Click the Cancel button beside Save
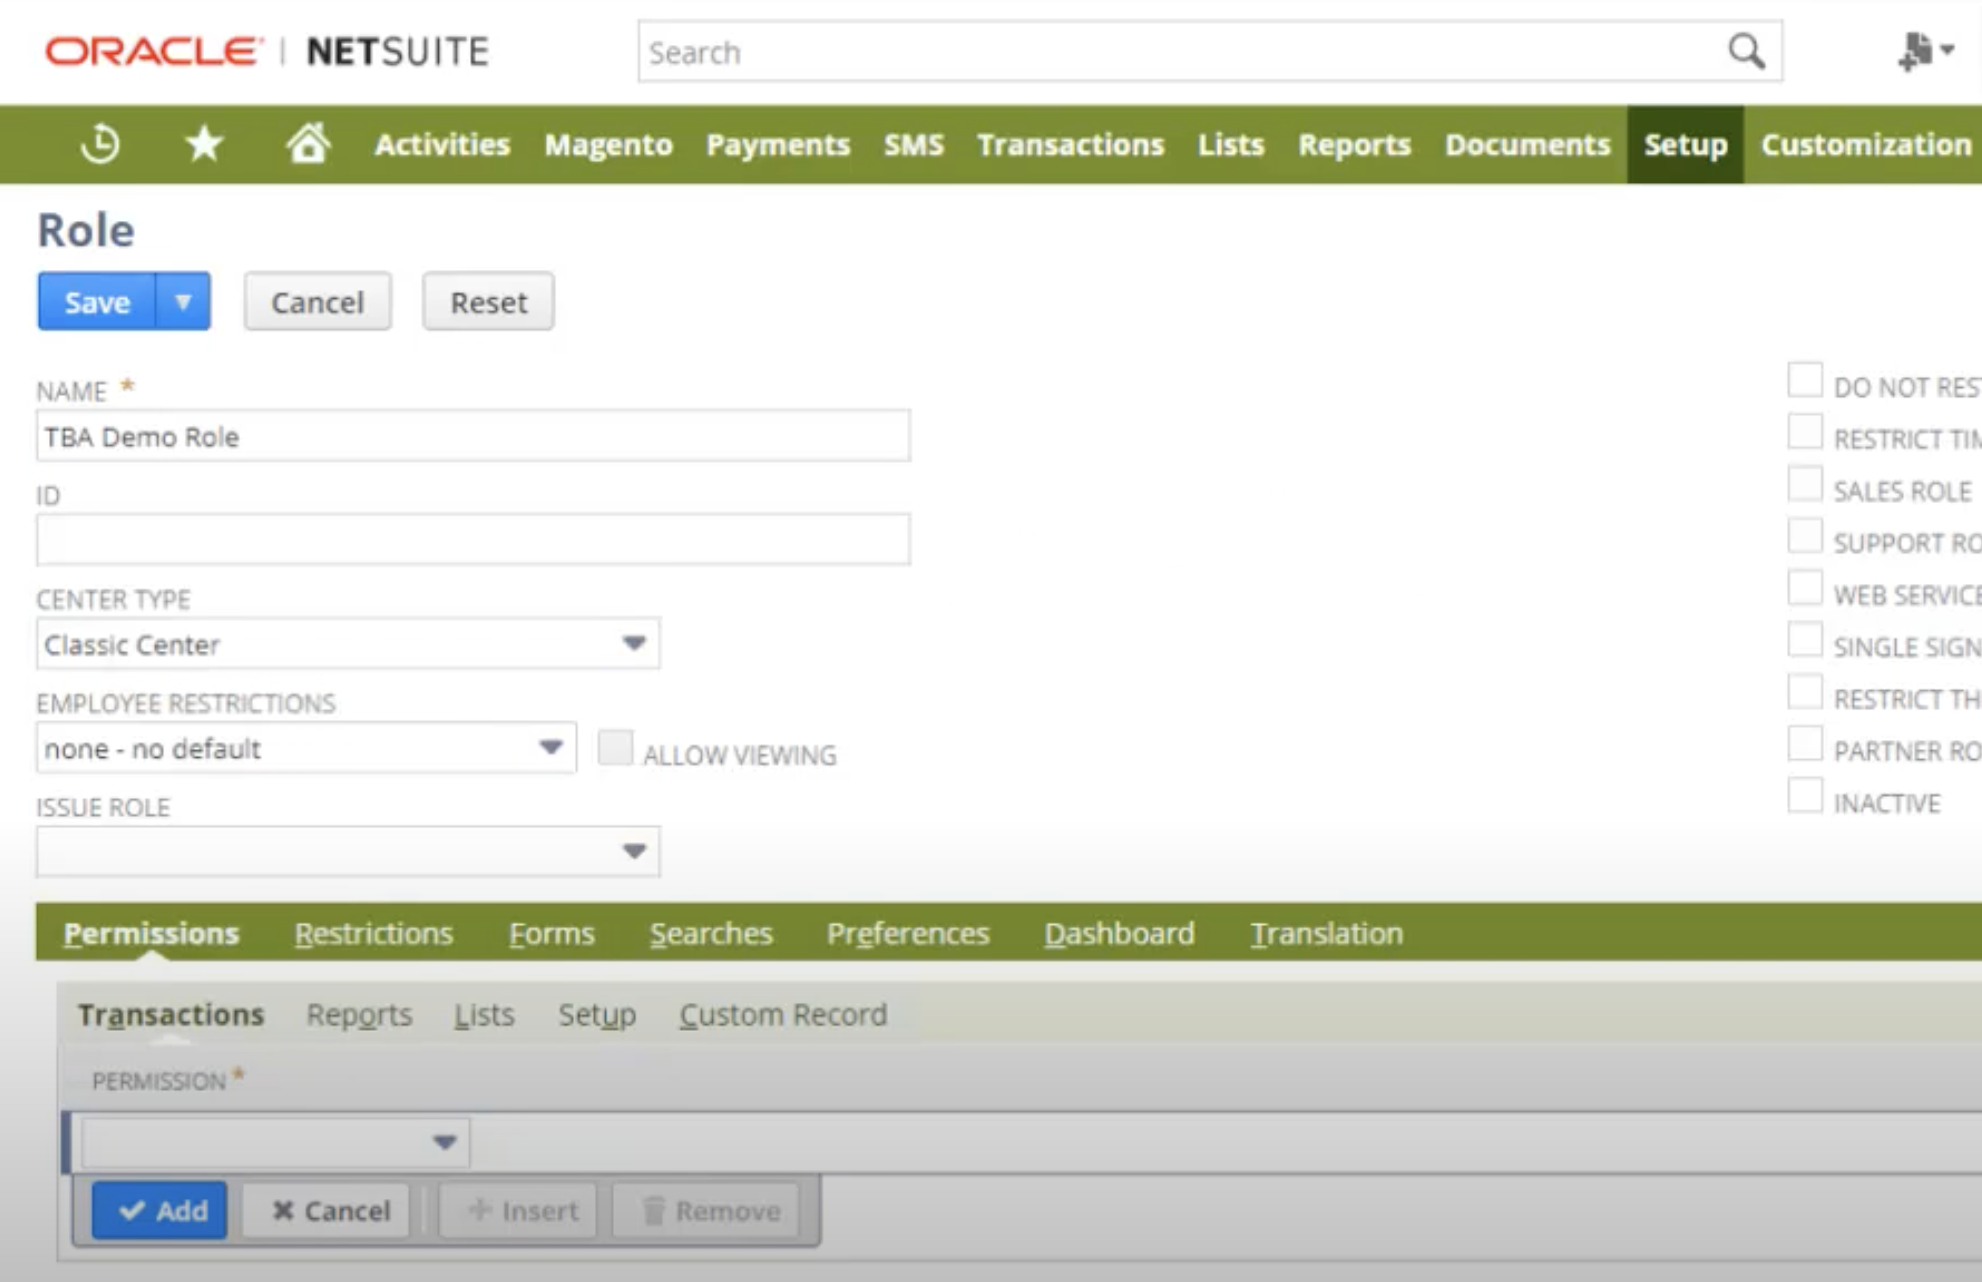Screen dimensions: 1982x1282 tap(317, 301)
